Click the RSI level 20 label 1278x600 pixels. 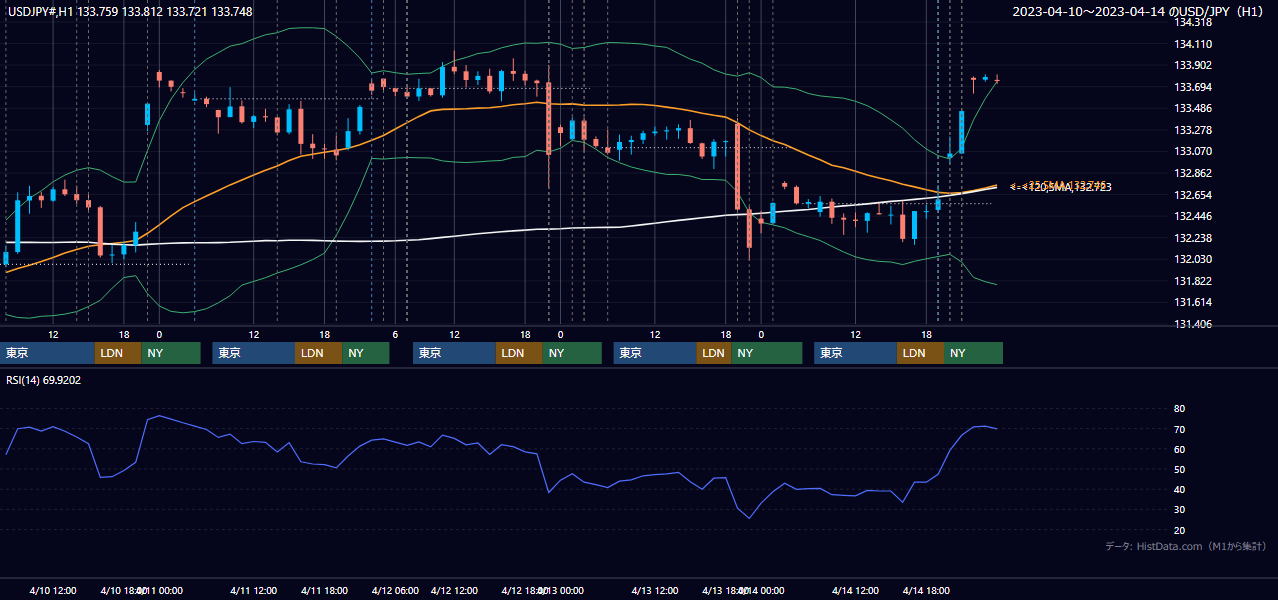tap(1180, 530)
